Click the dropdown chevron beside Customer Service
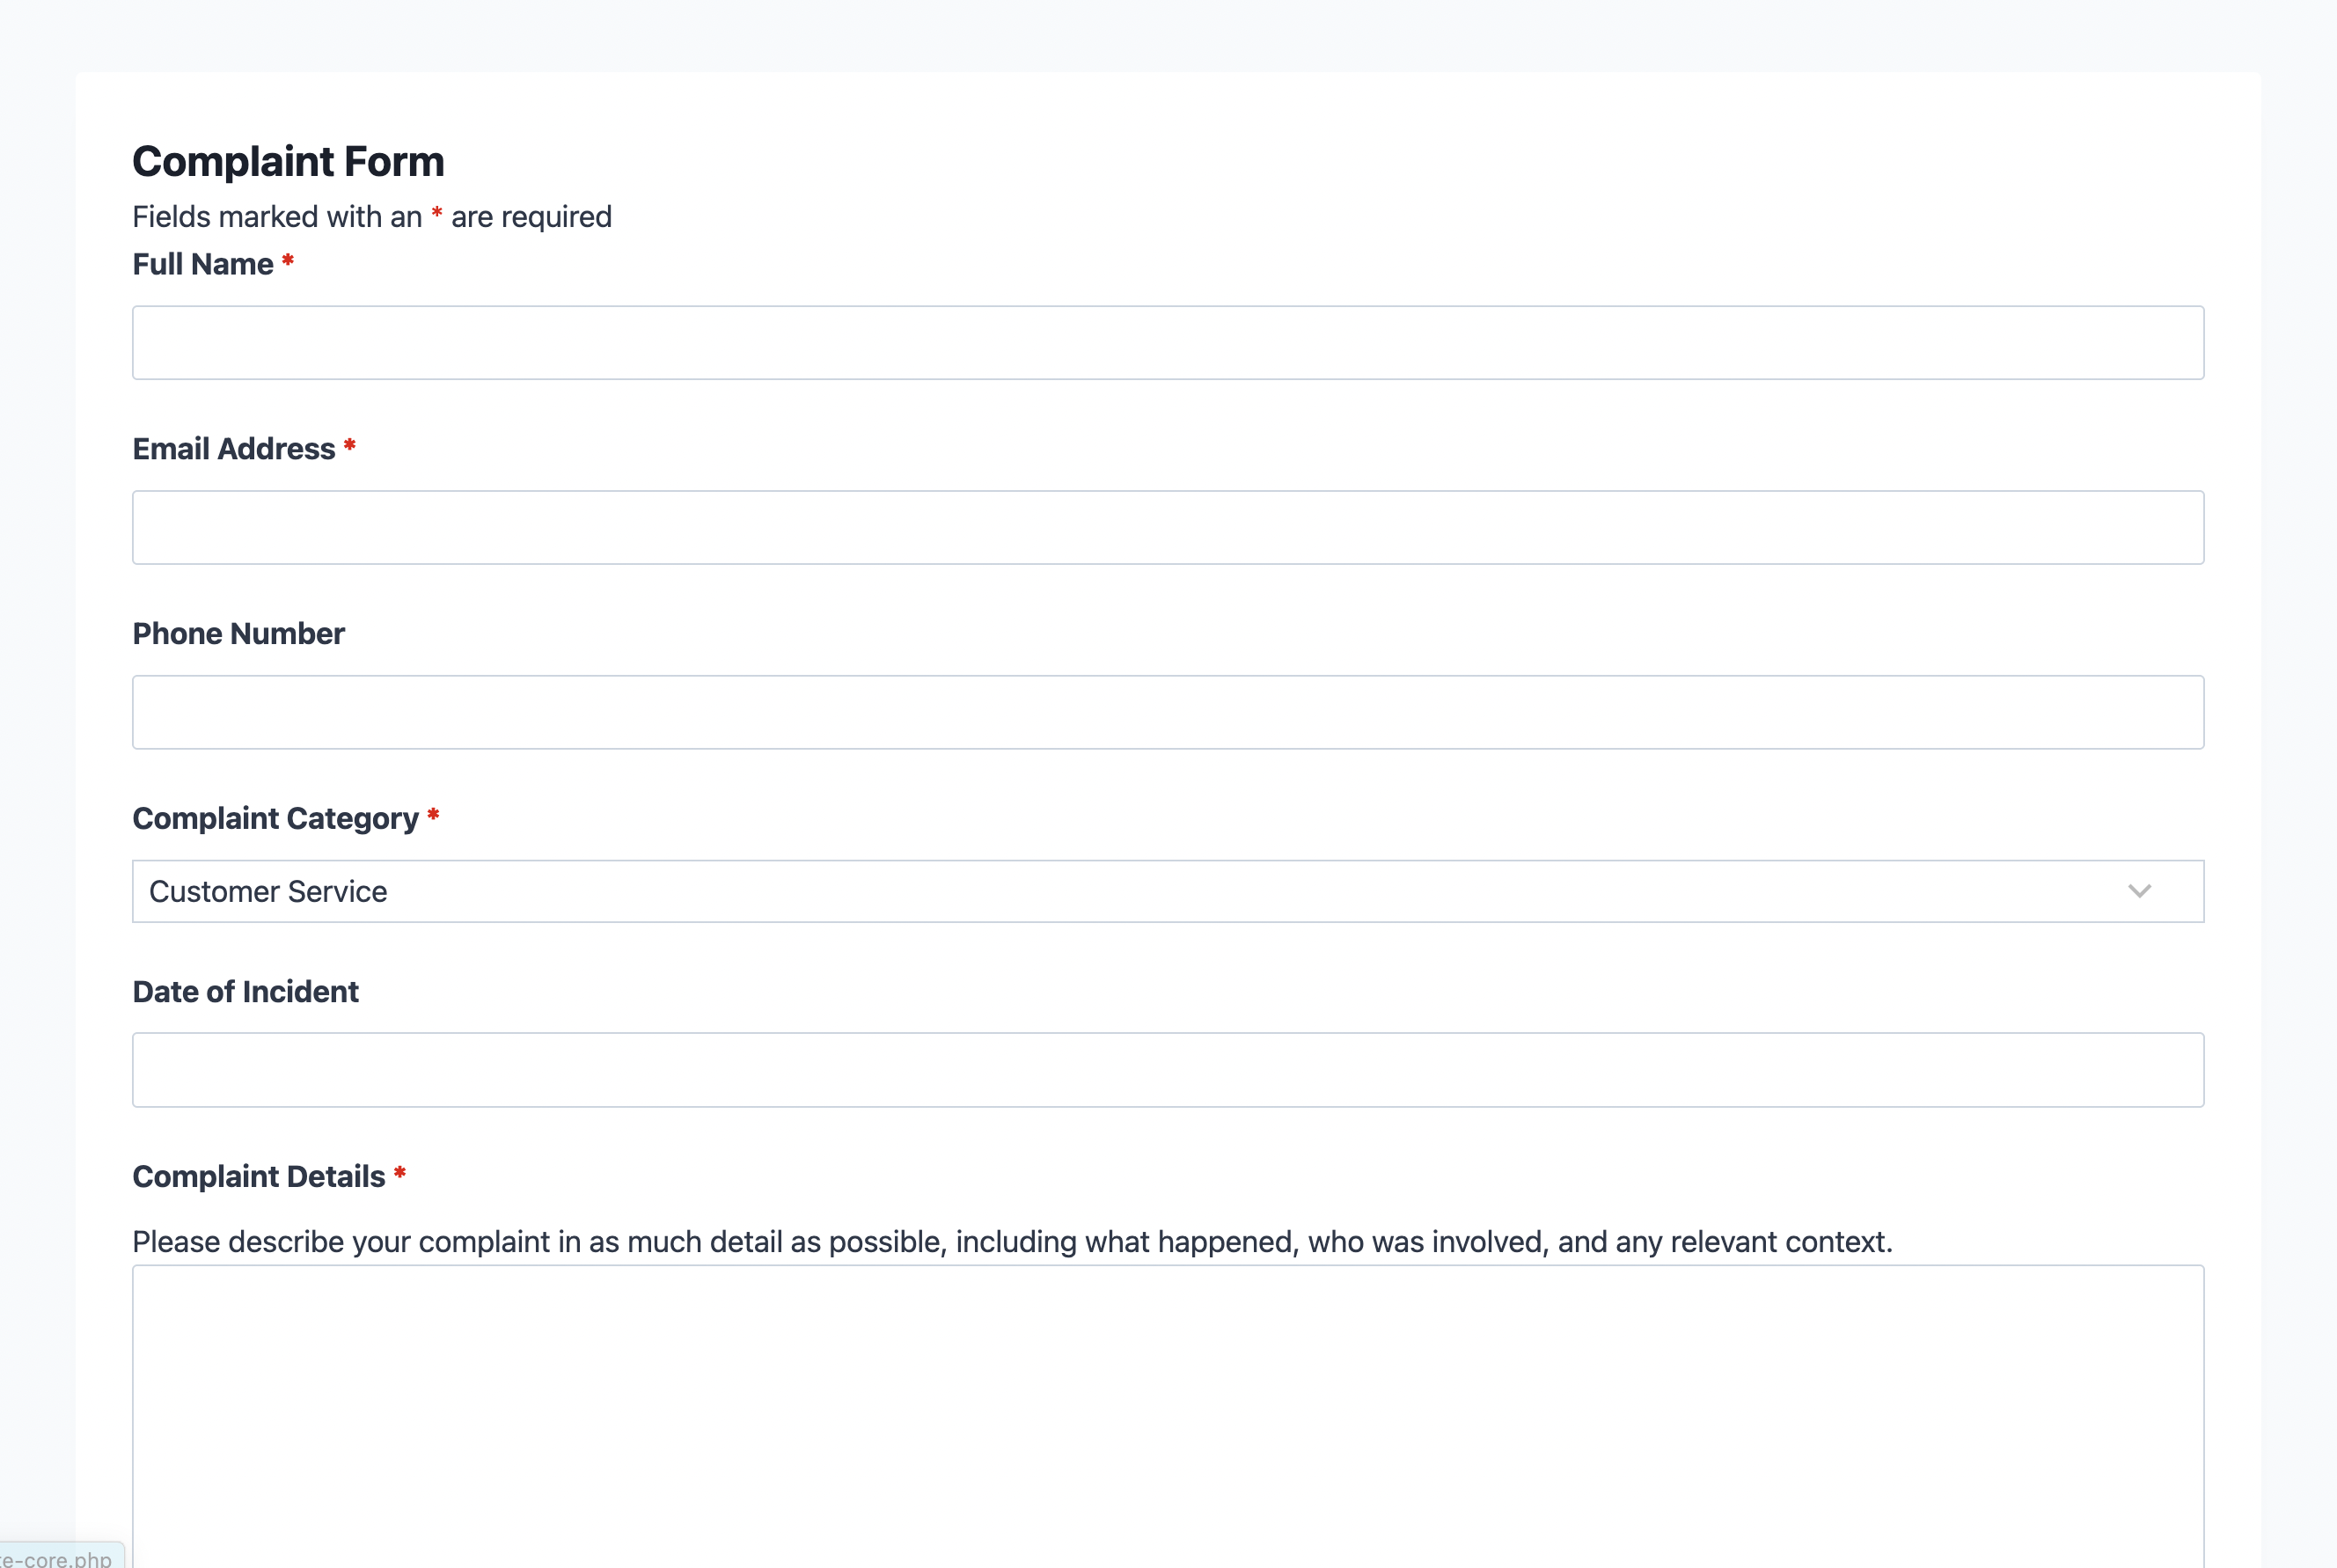The image size is (2337, 1568). pyautogui.click(x=2142, y=891)
